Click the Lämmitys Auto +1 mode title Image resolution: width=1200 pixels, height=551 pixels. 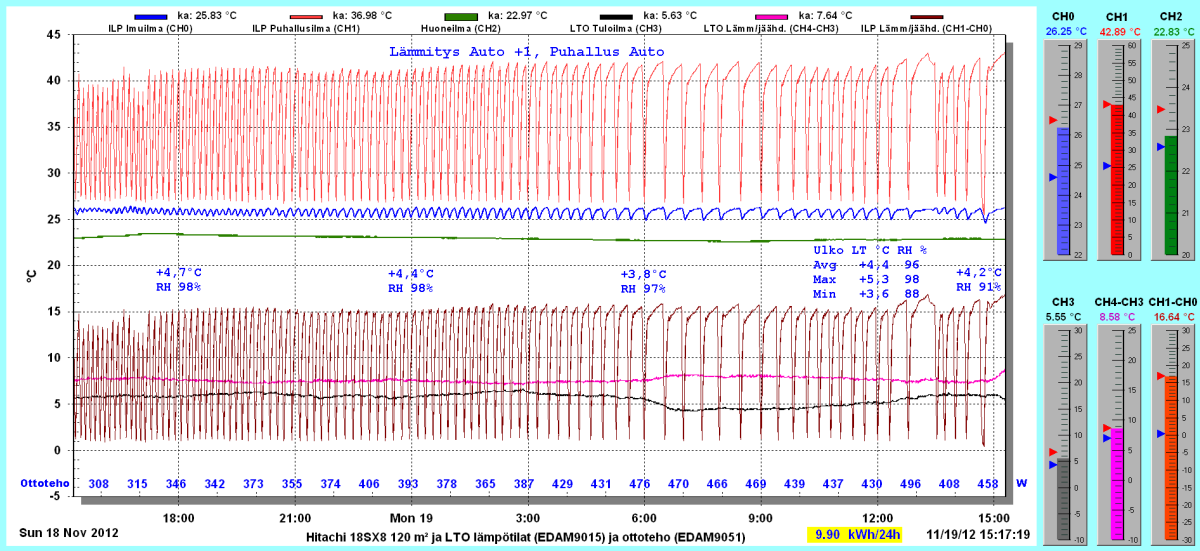coord(525,51)
